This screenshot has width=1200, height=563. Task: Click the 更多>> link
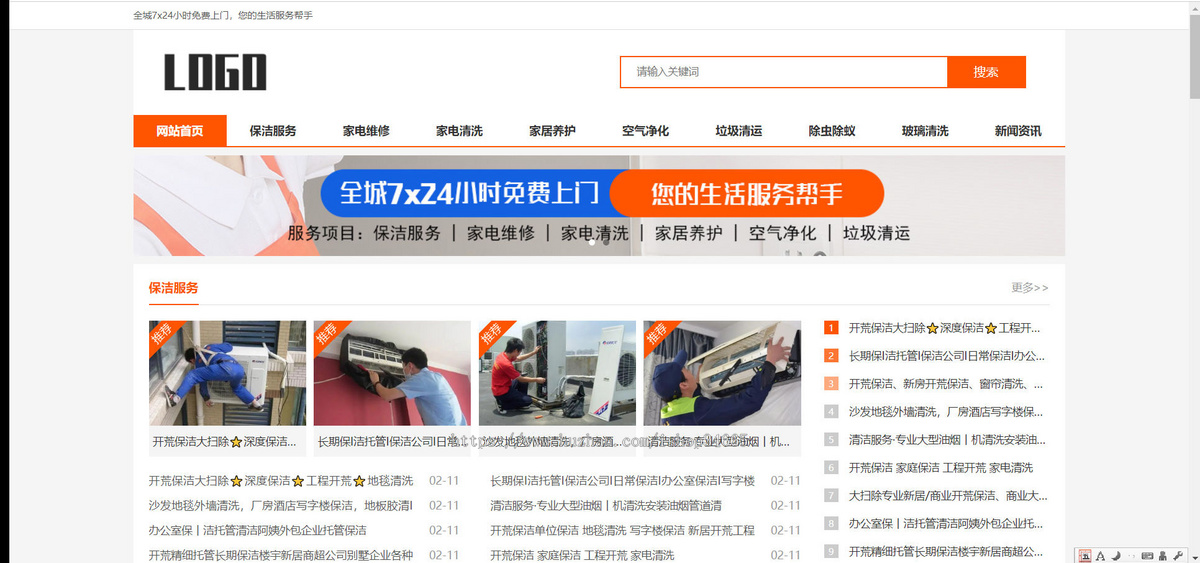coord(1030,288)
